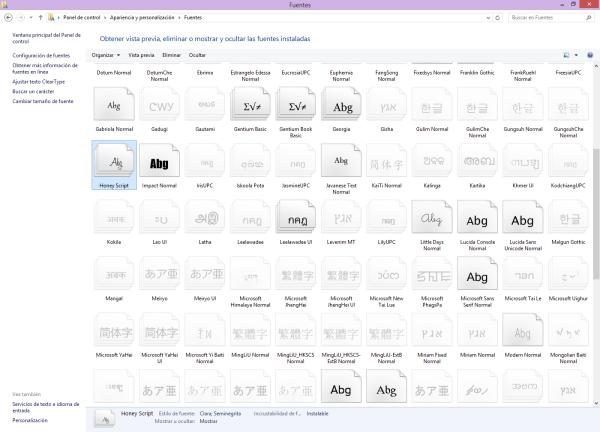Click the Gentium Basic font icon

click(x=250, y=105)
